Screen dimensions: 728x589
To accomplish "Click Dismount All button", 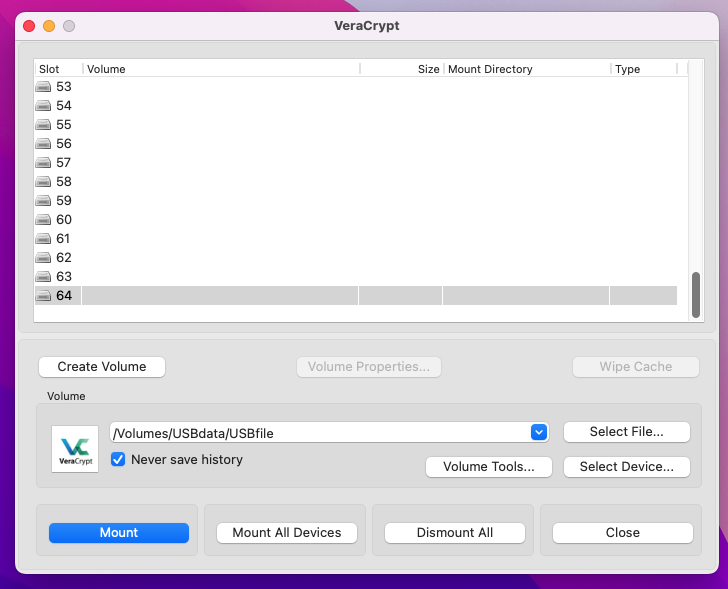I will [455, 533].
